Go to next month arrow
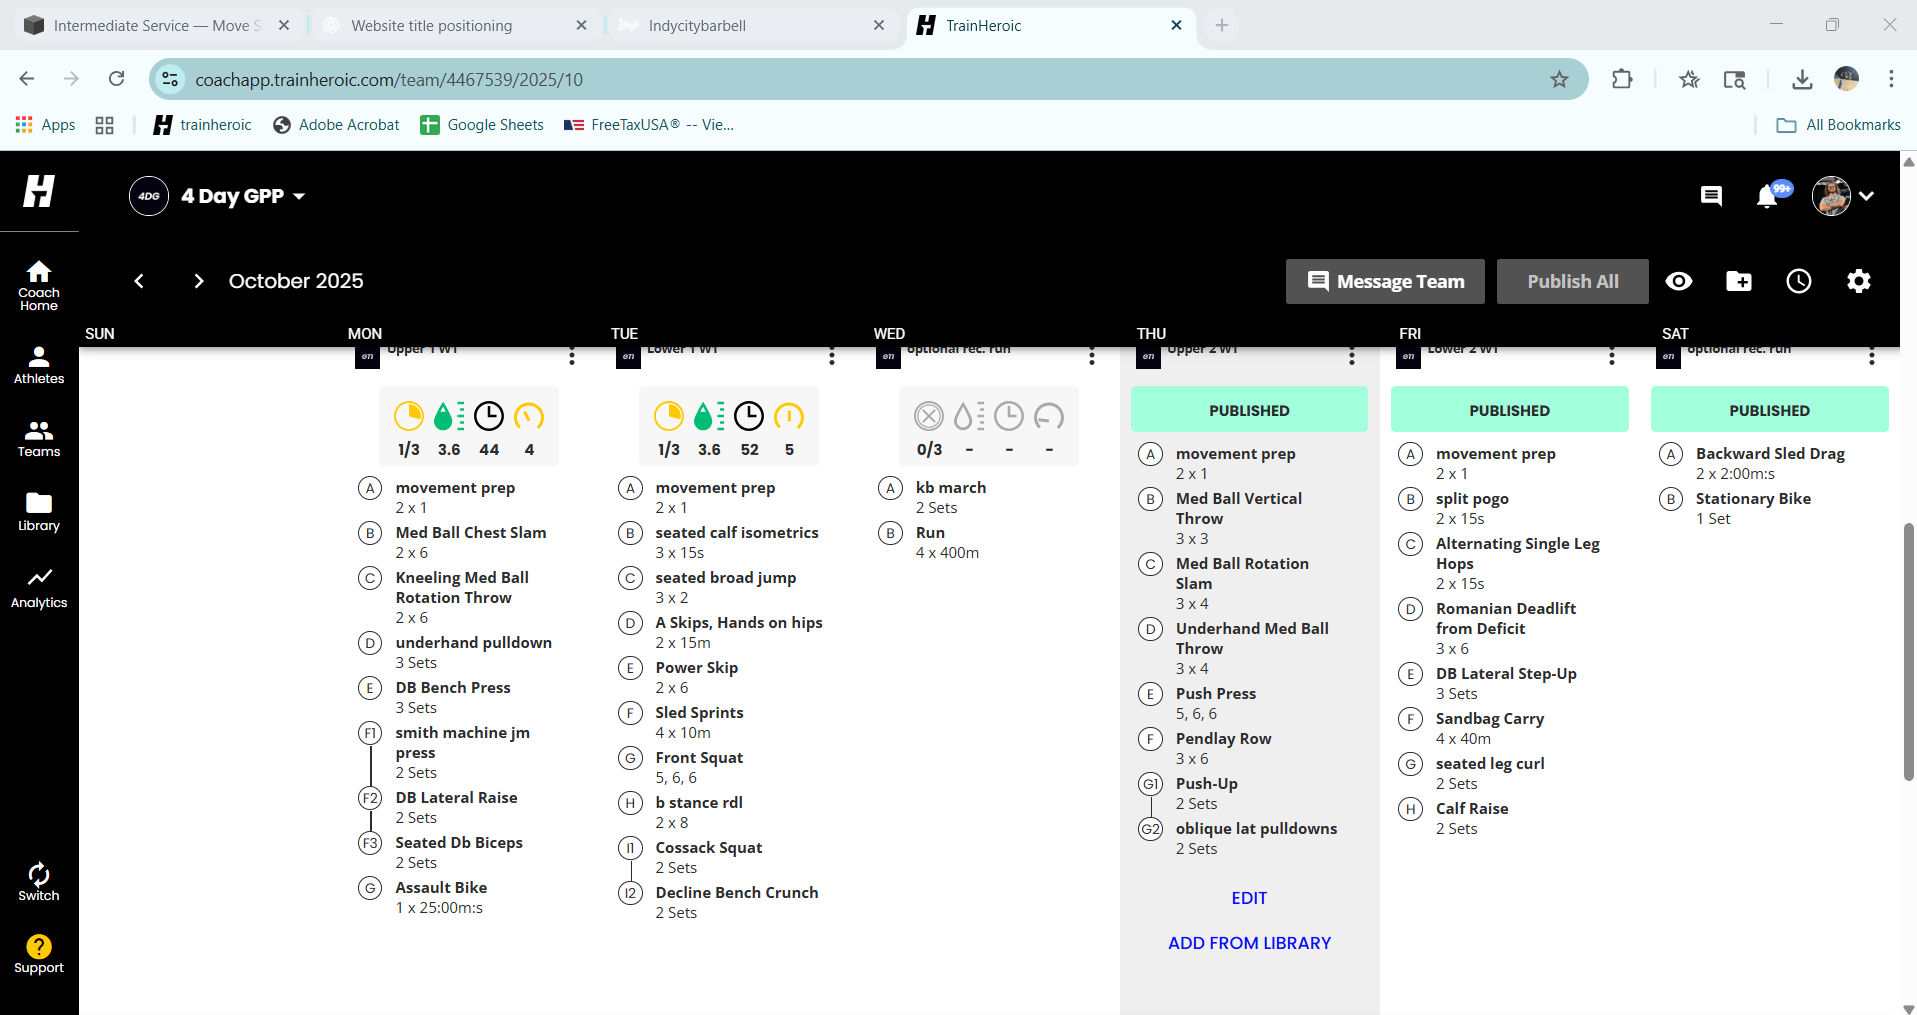The image size is (1917, 1015). click(x=198, y=281)
